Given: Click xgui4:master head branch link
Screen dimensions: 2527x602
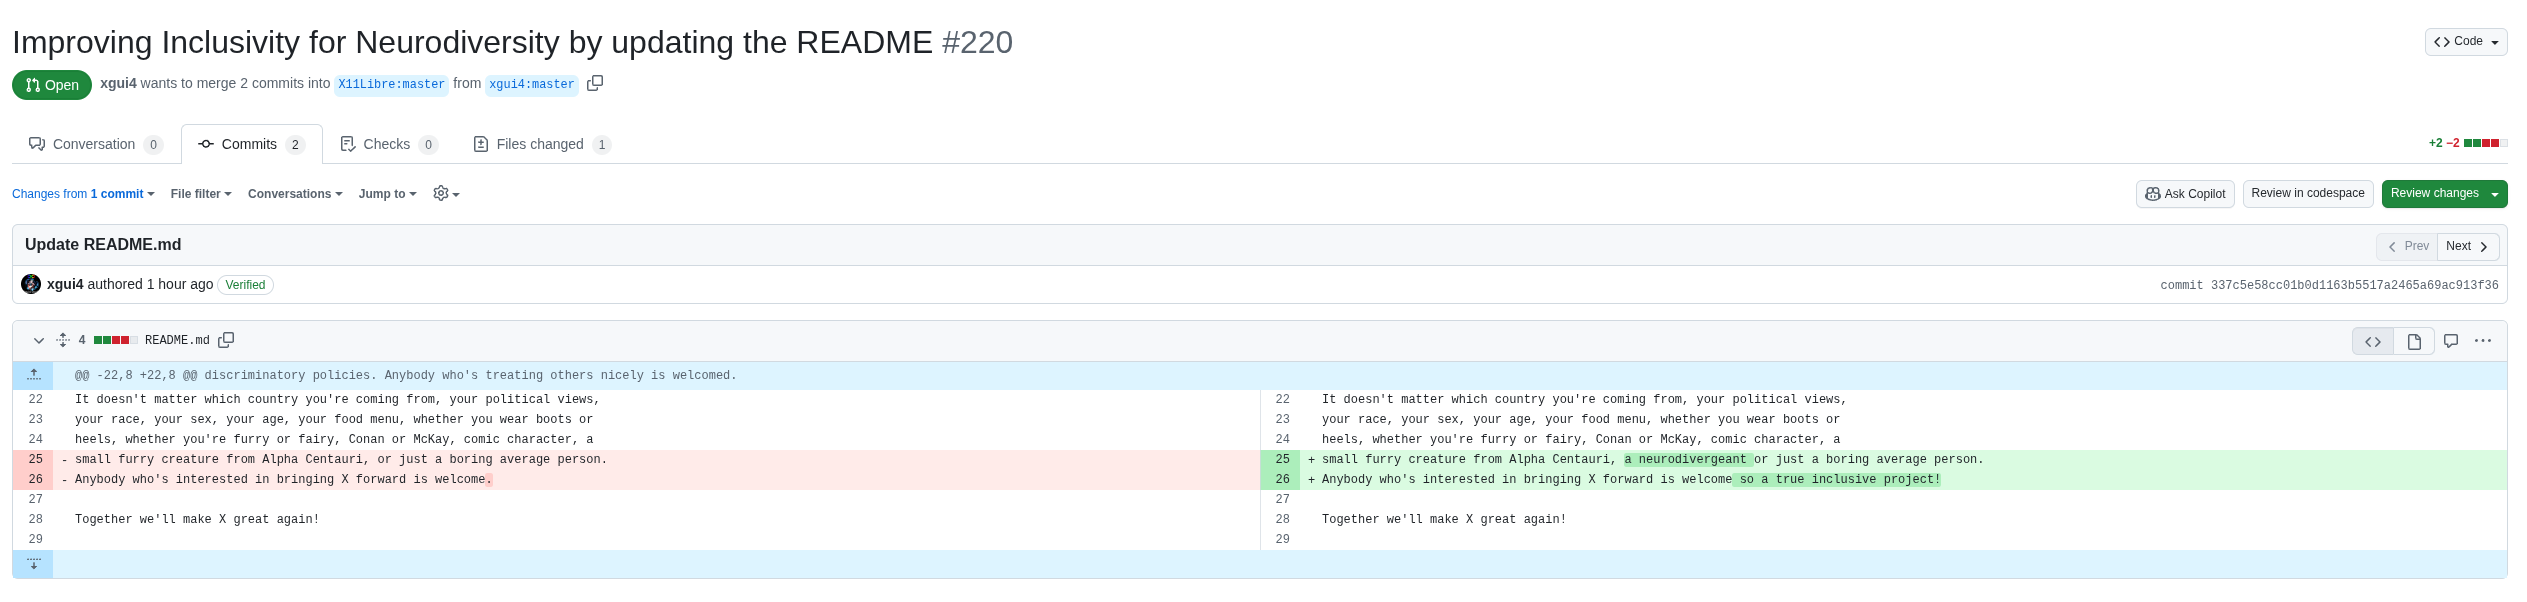Looking at the screenshot, I should tap(532, 85).
